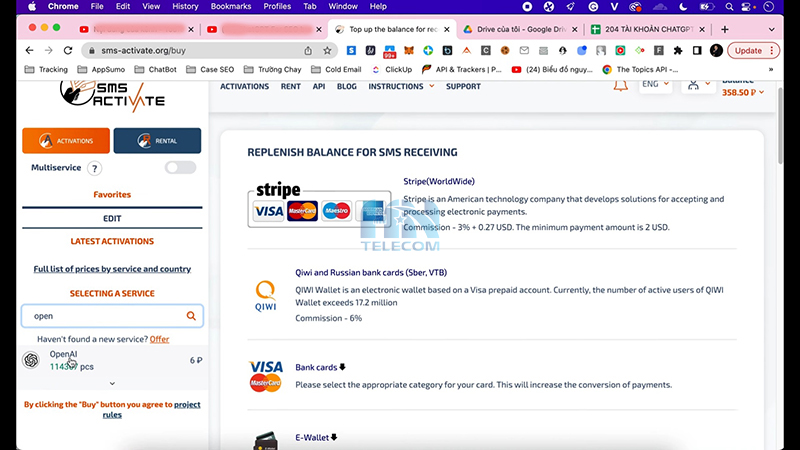Expand the Instructions menu

point(401,86)
